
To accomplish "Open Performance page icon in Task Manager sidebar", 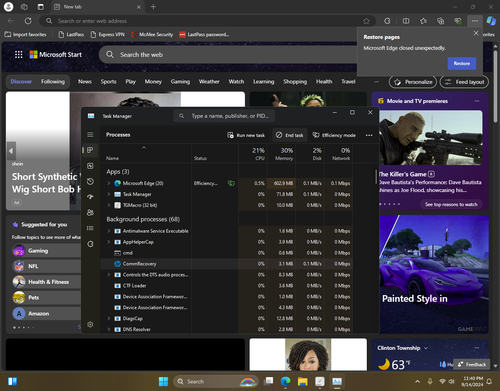I will 90,166.
